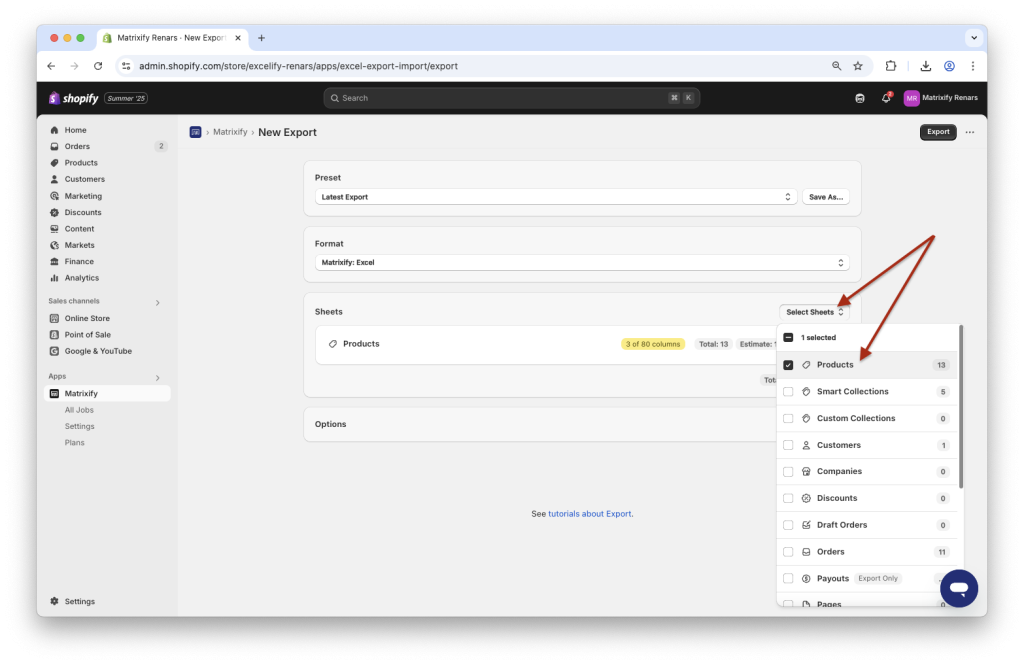The image size is (1024, 665).
Task: Click the 1 selected master checkbox
Action: (x=788, y=337)
